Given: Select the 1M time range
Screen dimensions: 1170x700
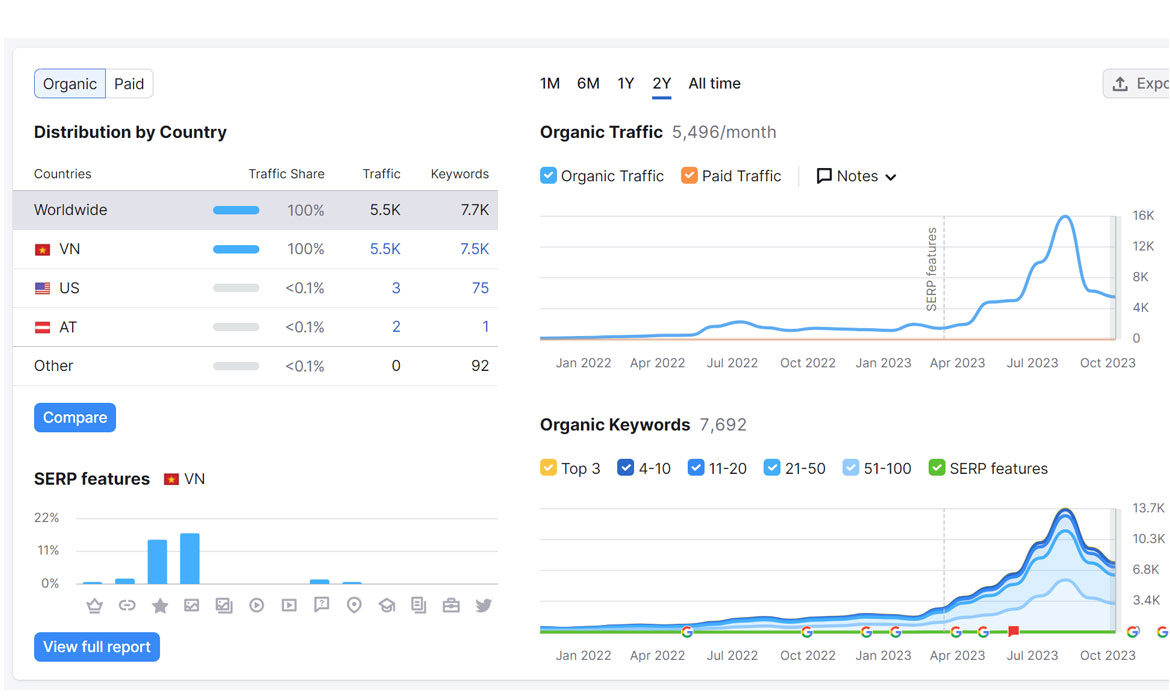Looking at the screenshot, I should point(550,84).
